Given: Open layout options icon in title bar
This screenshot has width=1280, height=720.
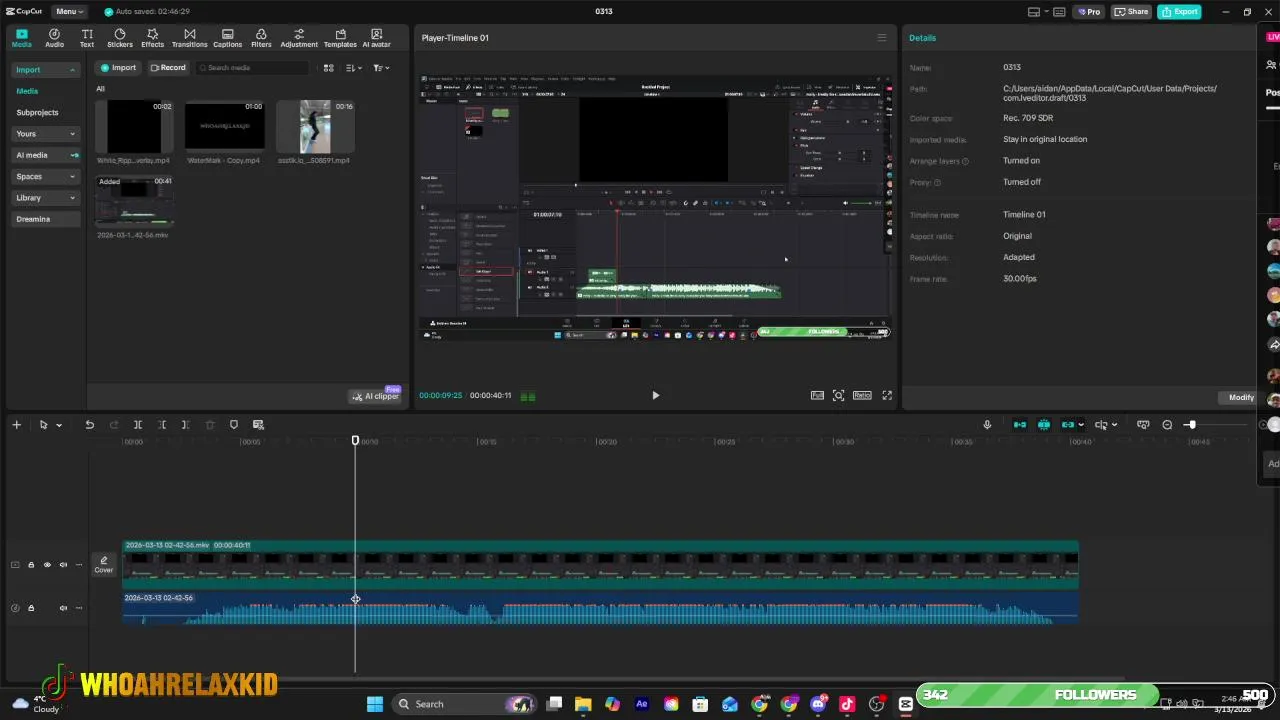Looking at the screenshot, I should point(1034,12).
